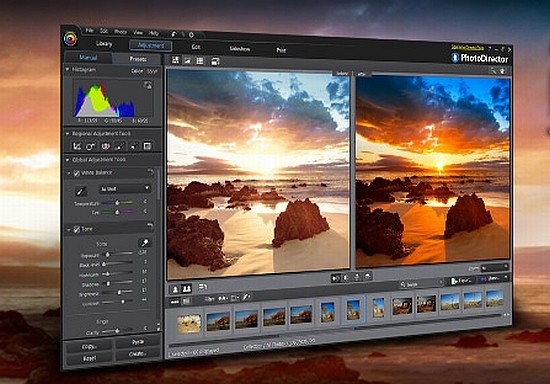
Task: Click the hand pan icon above viewer
Action: (x=503, y=71)
